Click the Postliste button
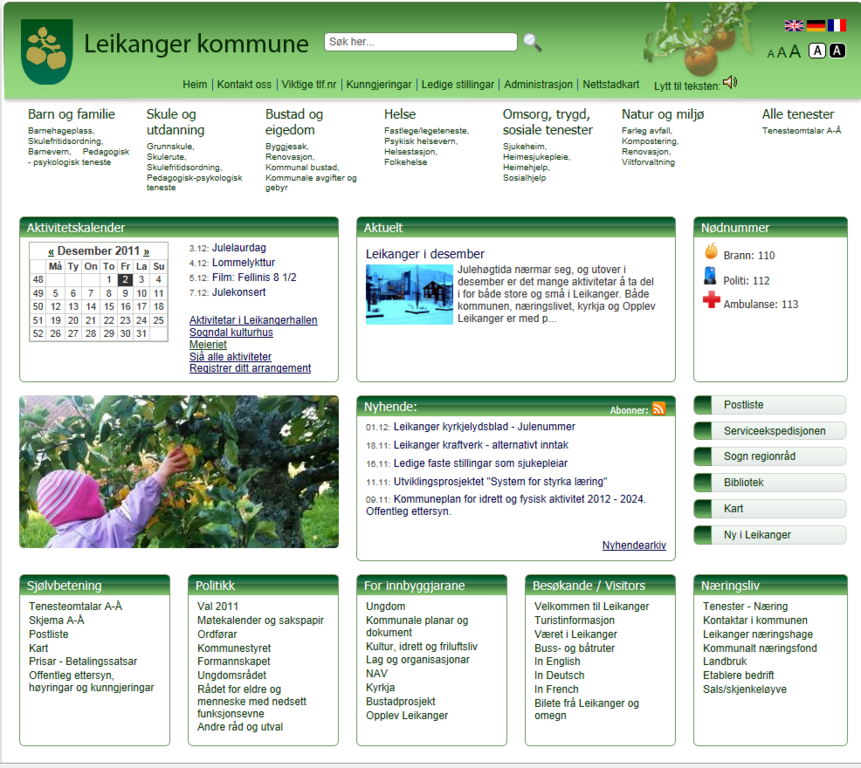 click(x=770, y=405)
